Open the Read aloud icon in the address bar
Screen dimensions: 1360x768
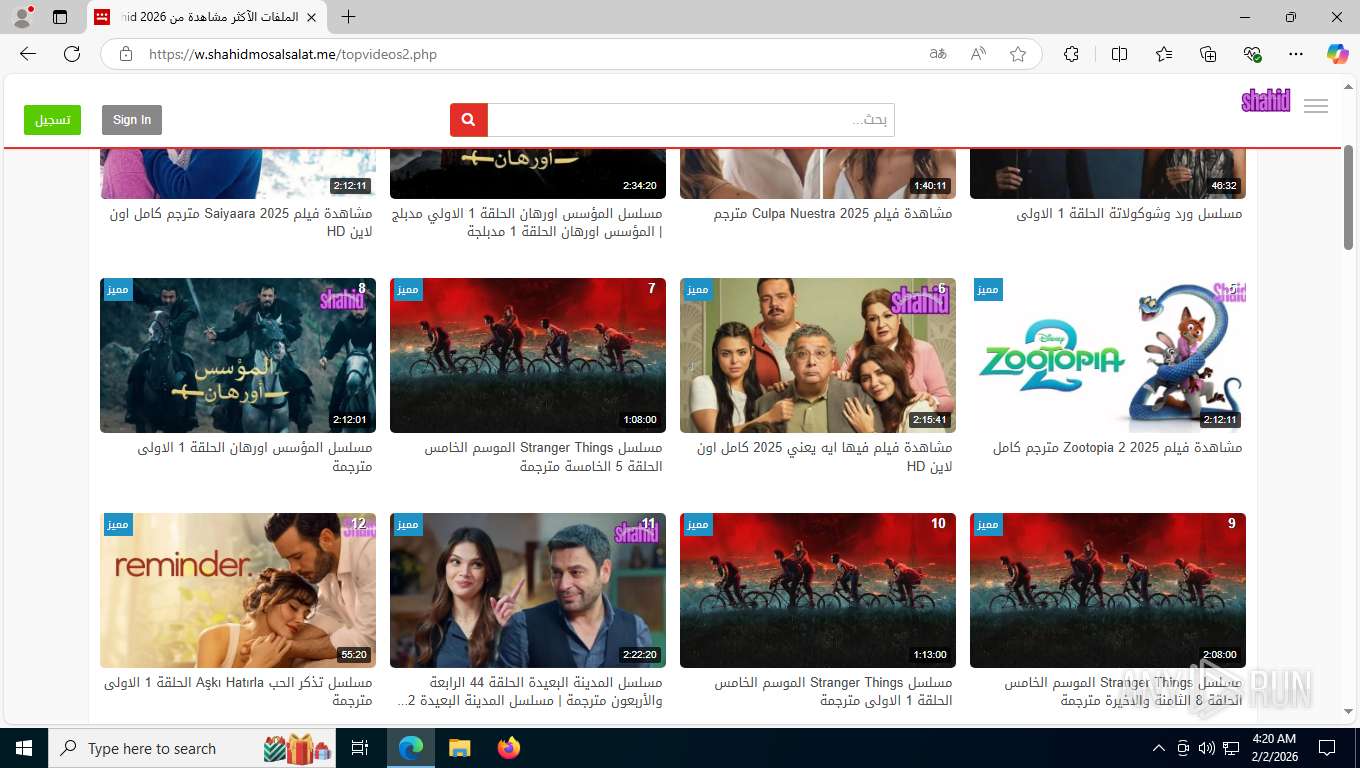(978, 54)
